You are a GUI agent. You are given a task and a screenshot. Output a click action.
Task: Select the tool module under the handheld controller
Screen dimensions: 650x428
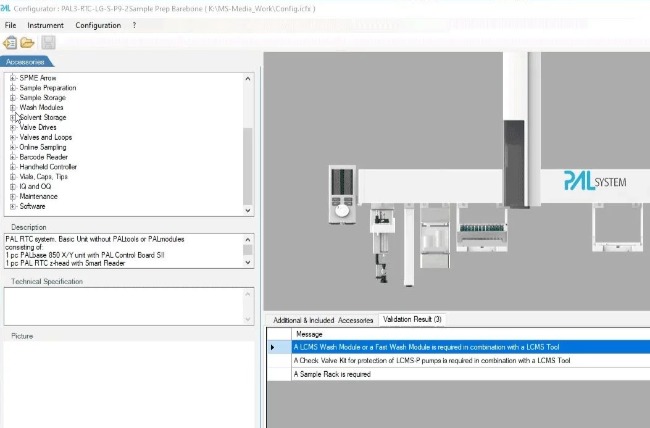381,245
